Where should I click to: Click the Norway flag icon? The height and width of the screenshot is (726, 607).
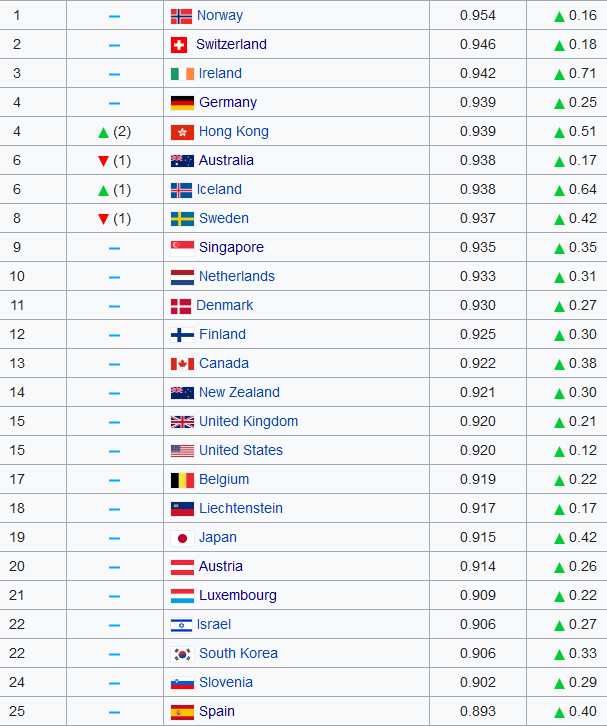(182, 16)
